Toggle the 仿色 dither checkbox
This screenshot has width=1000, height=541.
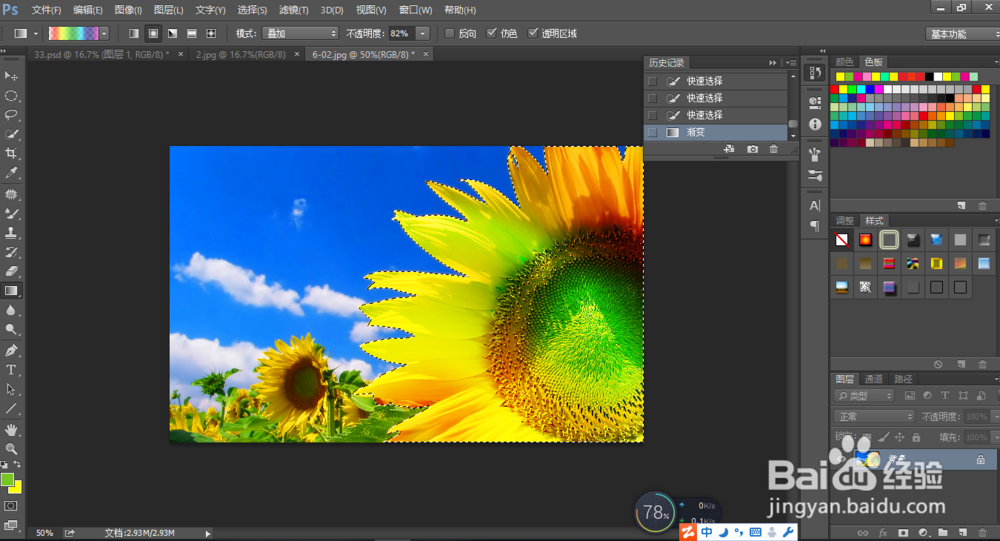coord(492,33)
